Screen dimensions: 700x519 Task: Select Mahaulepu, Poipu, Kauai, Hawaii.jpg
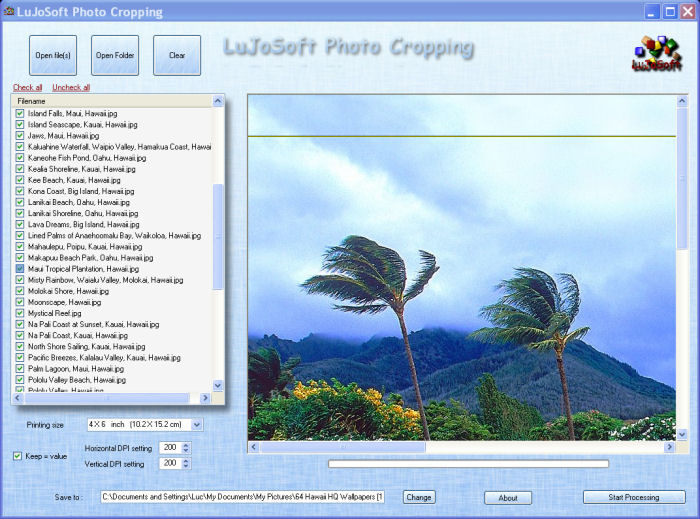(x=85, y=247)
